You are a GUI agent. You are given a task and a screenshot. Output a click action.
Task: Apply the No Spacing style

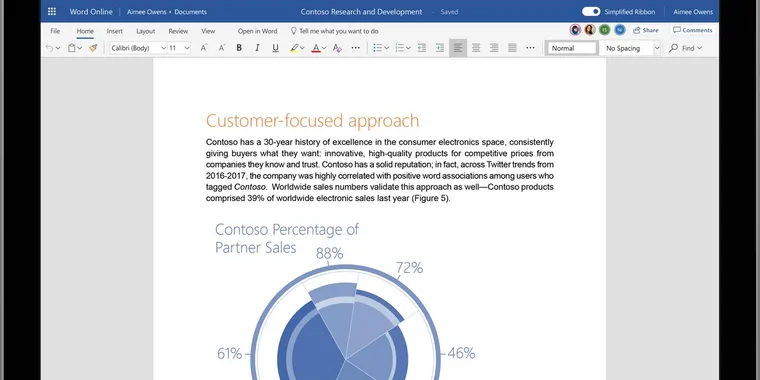626,48
